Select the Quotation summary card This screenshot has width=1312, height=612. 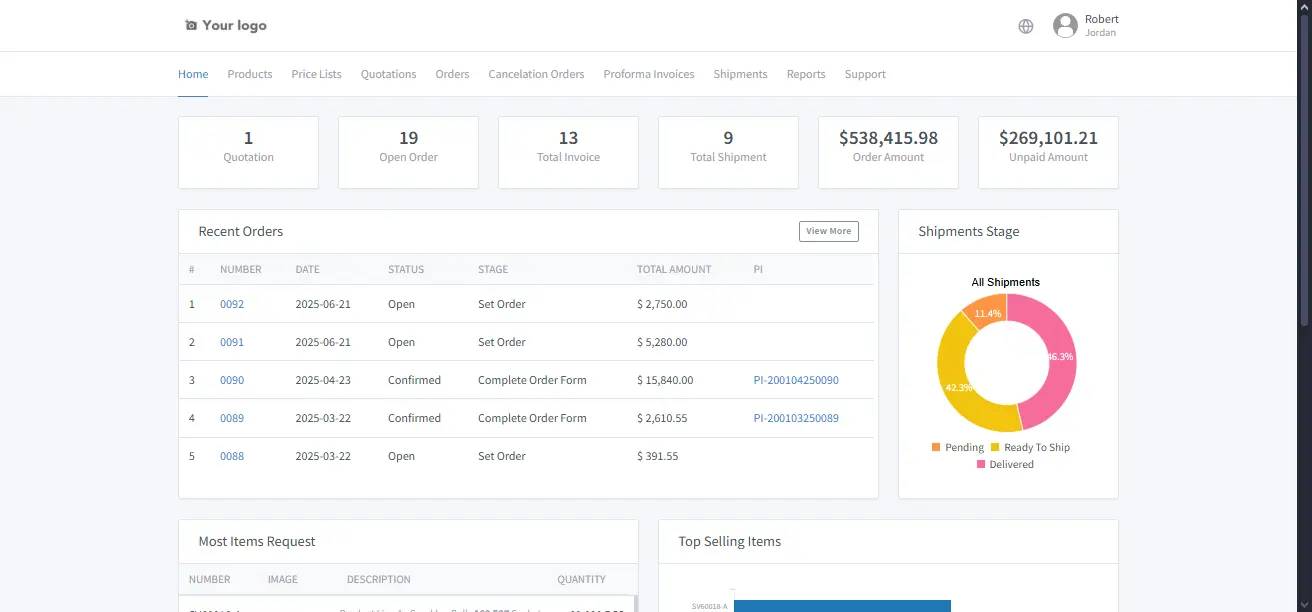pyautogui.click(x=248, y=152)
